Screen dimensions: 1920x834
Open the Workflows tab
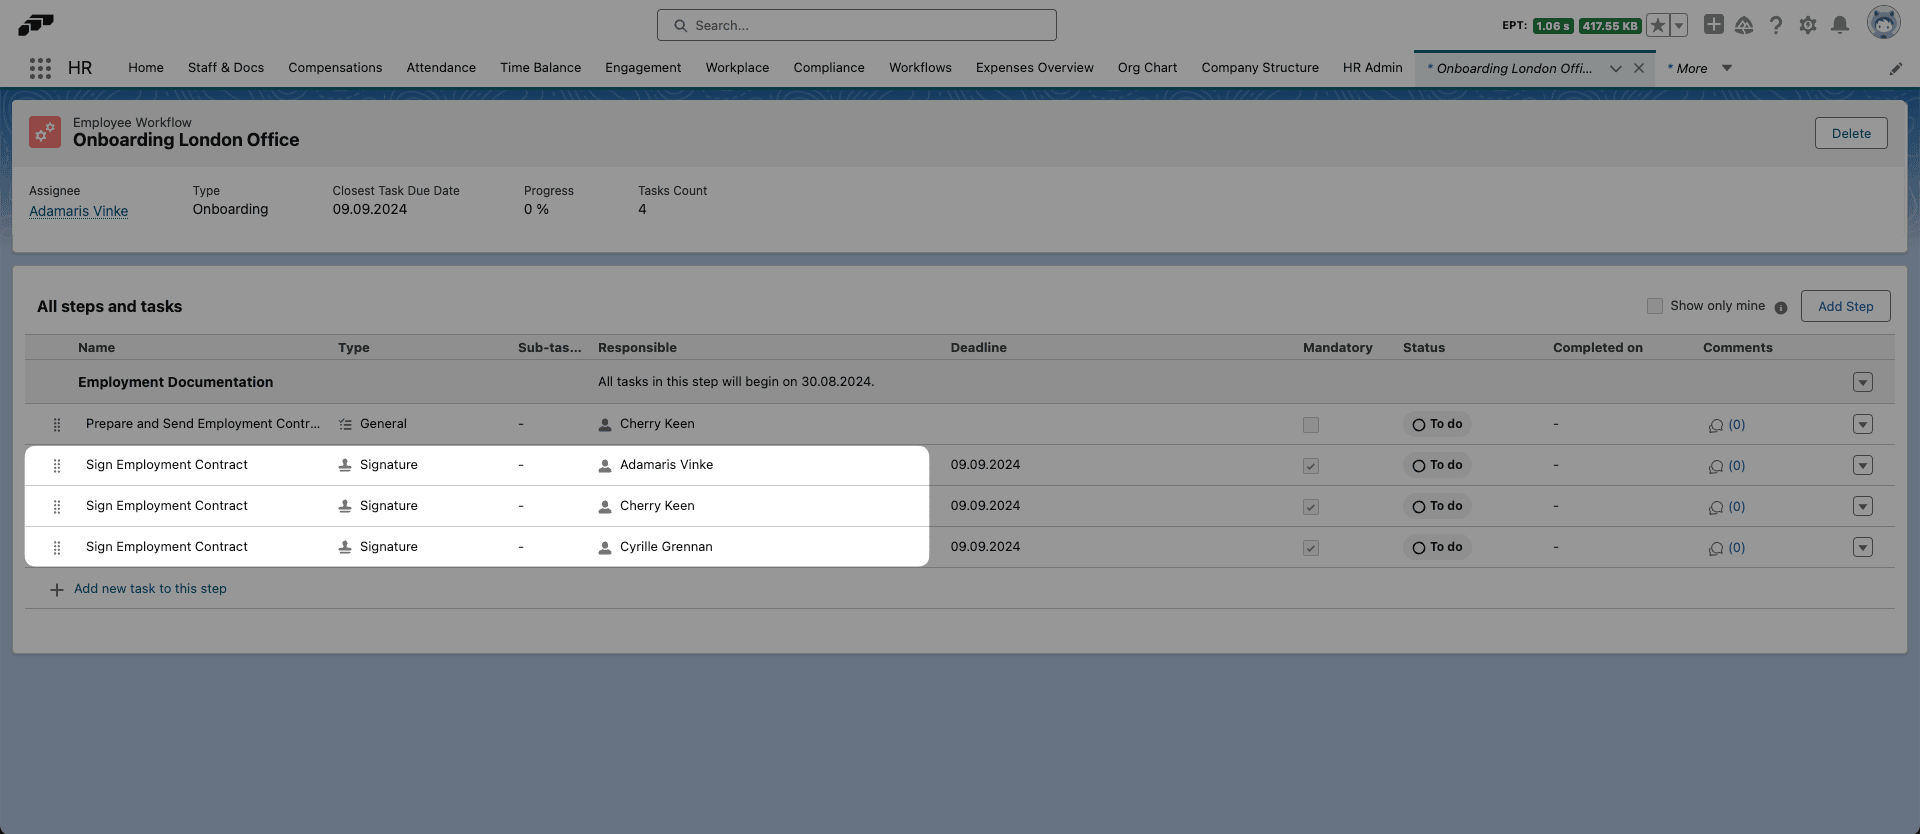920,68
